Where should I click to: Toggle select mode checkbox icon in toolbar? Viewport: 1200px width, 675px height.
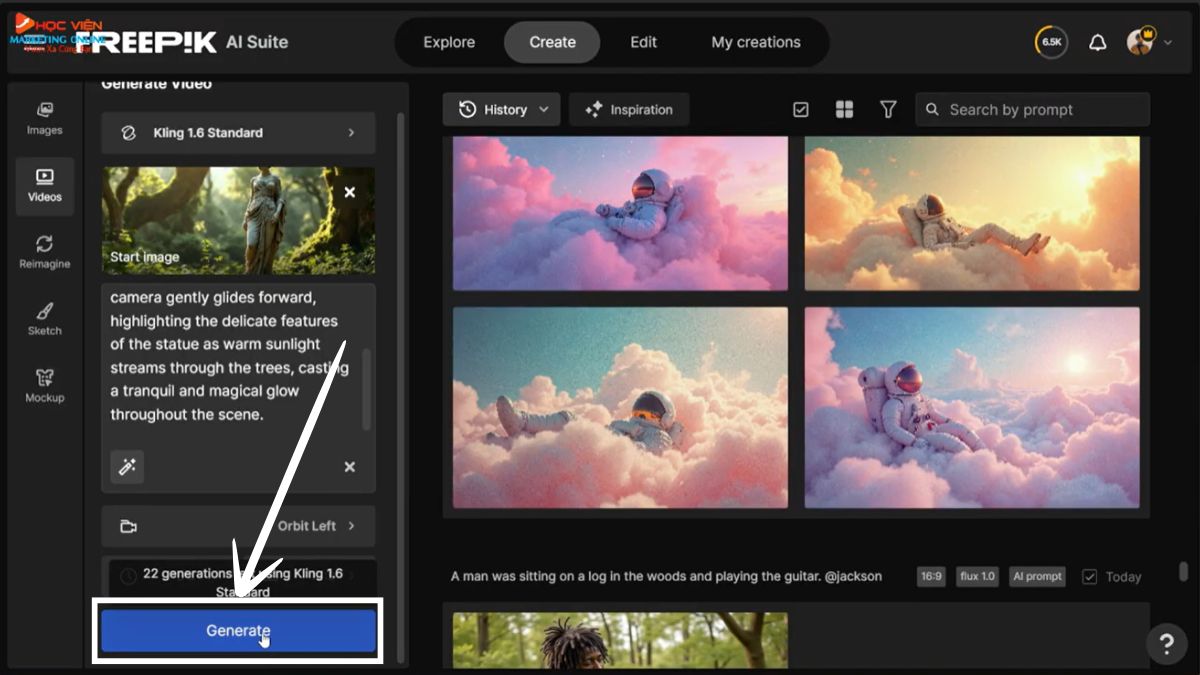(x=801, y=110)
